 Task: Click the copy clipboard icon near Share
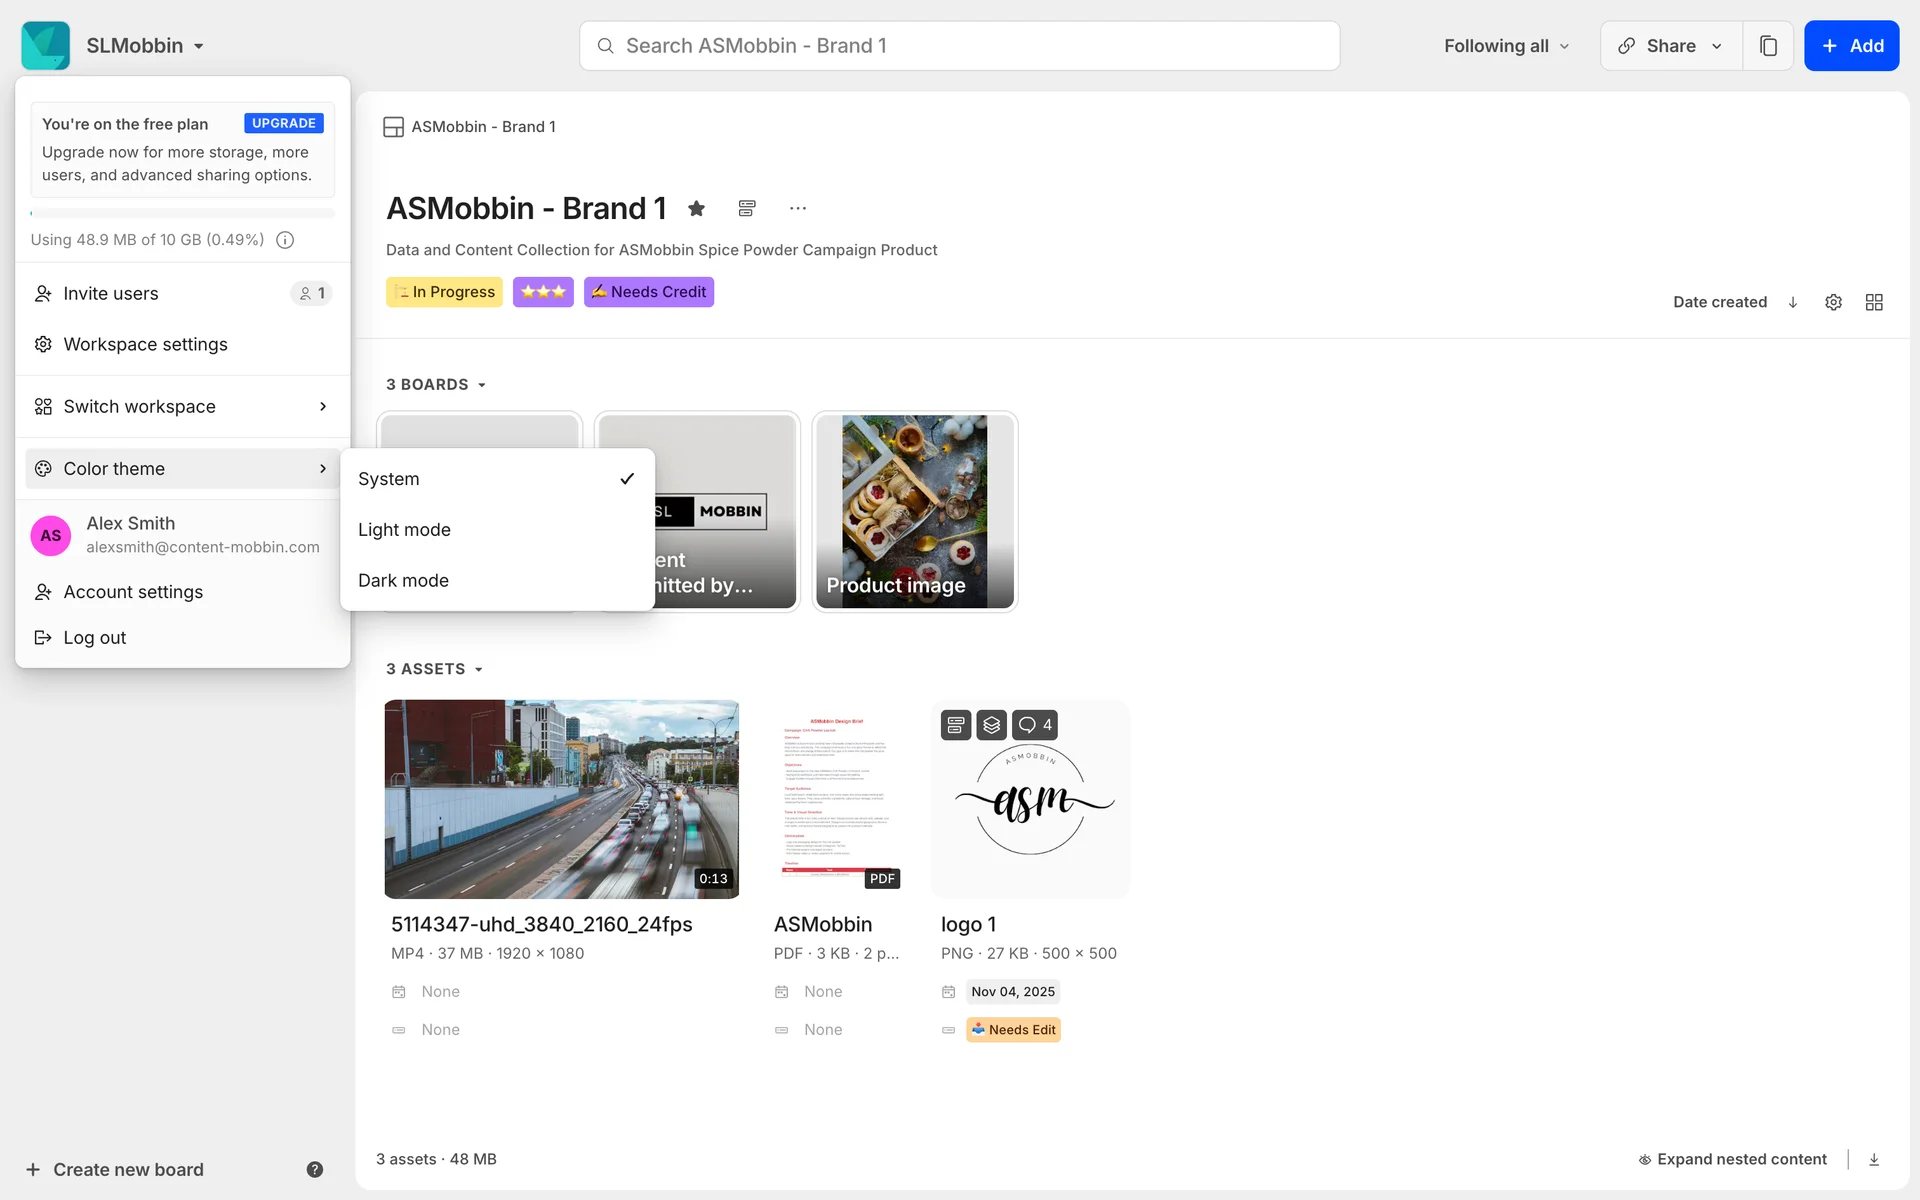(1768, 46)
